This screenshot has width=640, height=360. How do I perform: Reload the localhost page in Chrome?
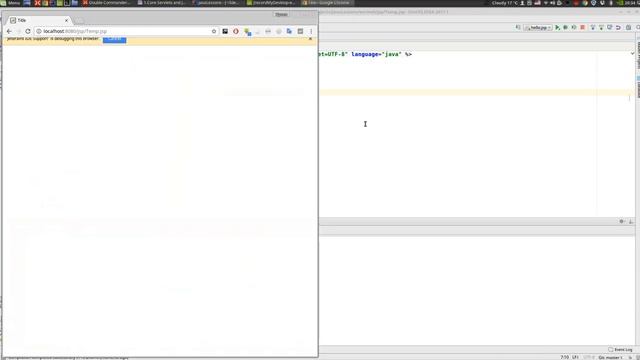tap(28, 31)
